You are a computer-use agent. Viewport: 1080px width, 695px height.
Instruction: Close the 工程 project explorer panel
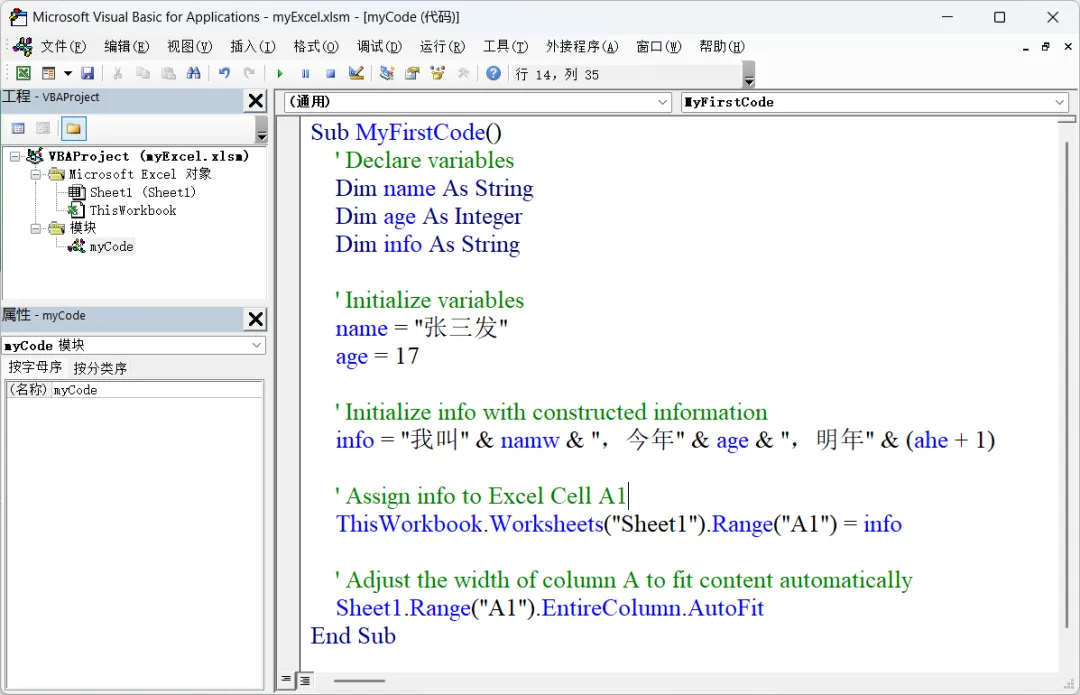click(x=256, y=101)
